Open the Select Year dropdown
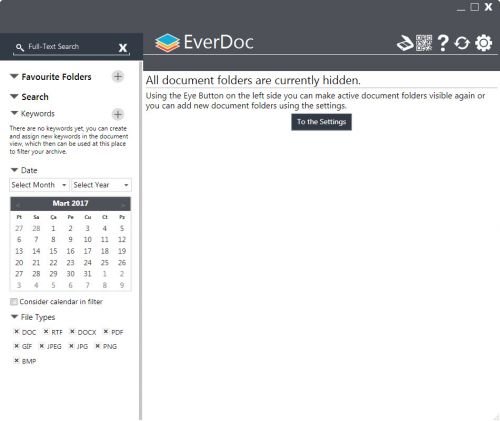Viewport: 500px width, 421px height. [101, 185]
